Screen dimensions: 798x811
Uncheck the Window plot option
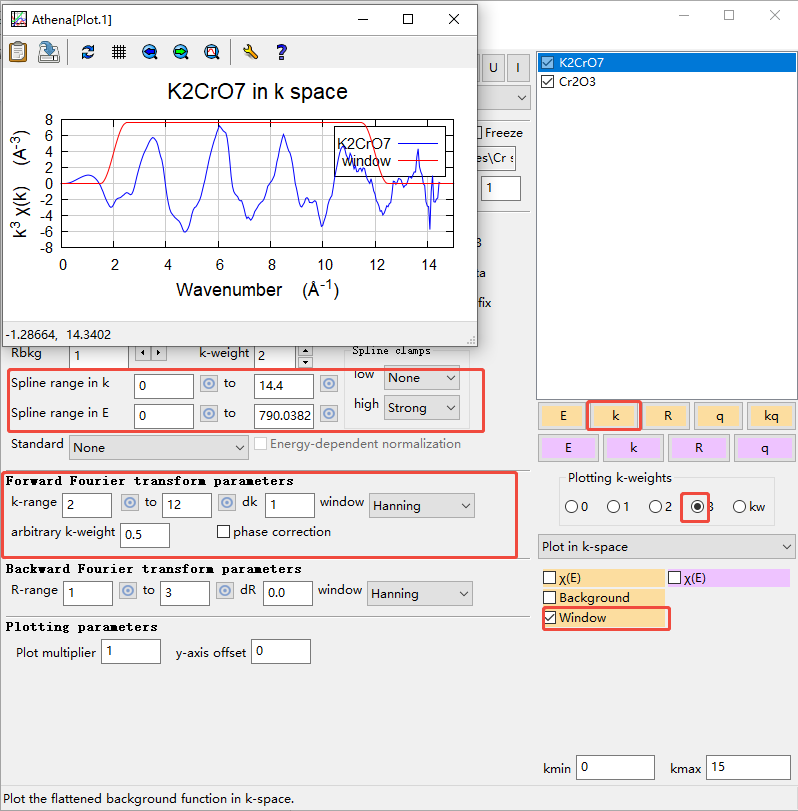549,618
